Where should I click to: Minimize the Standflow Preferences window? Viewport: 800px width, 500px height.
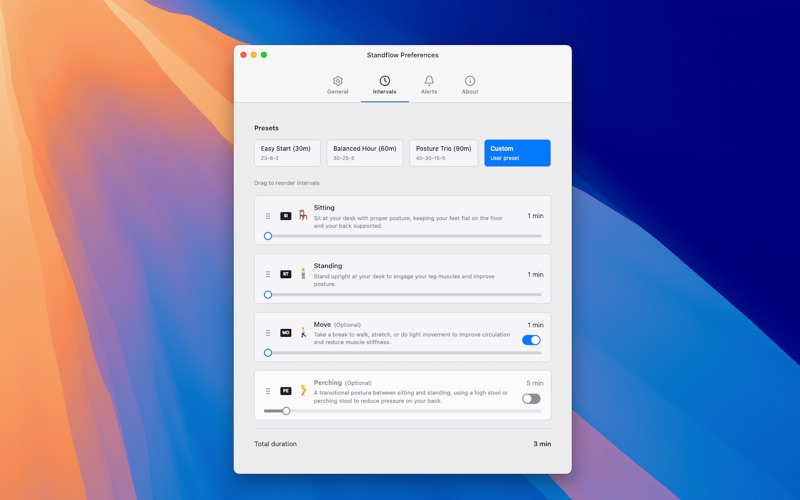pyautogui.click(x=254, y=55)
